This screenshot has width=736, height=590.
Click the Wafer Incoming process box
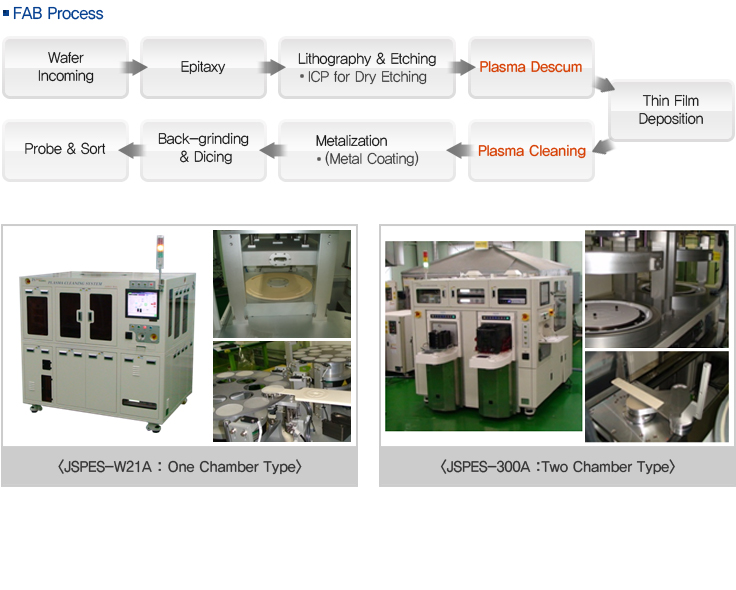tap(65, 67)
